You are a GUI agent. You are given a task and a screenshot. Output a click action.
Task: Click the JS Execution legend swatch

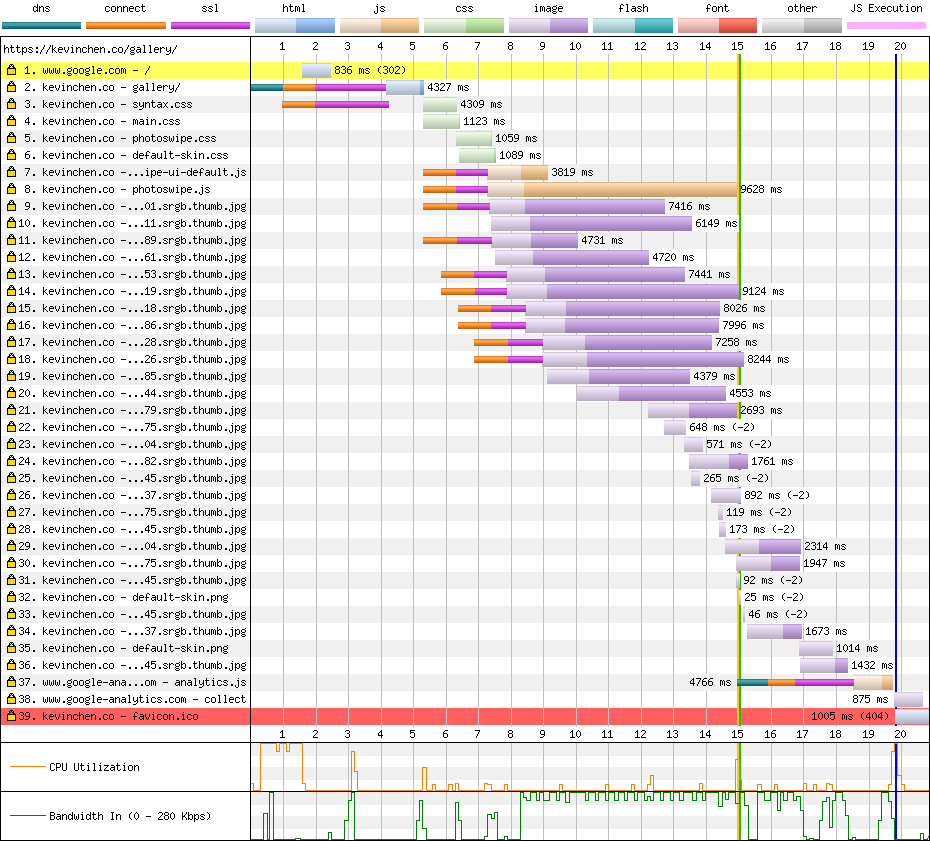(886, 25)
